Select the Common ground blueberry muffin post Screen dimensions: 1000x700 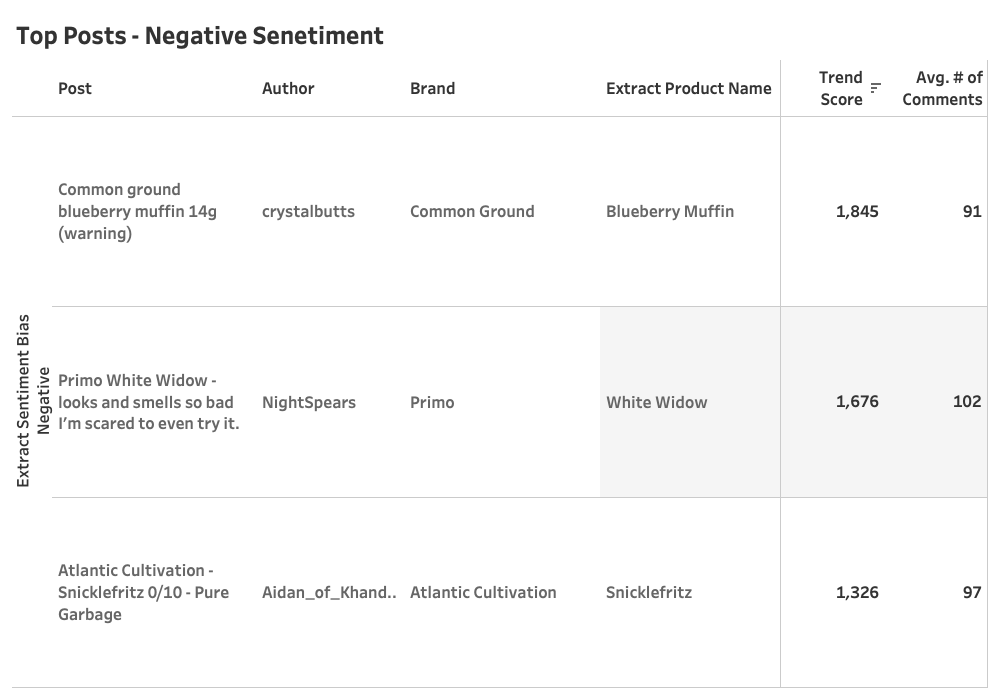[x=137, y=212]
